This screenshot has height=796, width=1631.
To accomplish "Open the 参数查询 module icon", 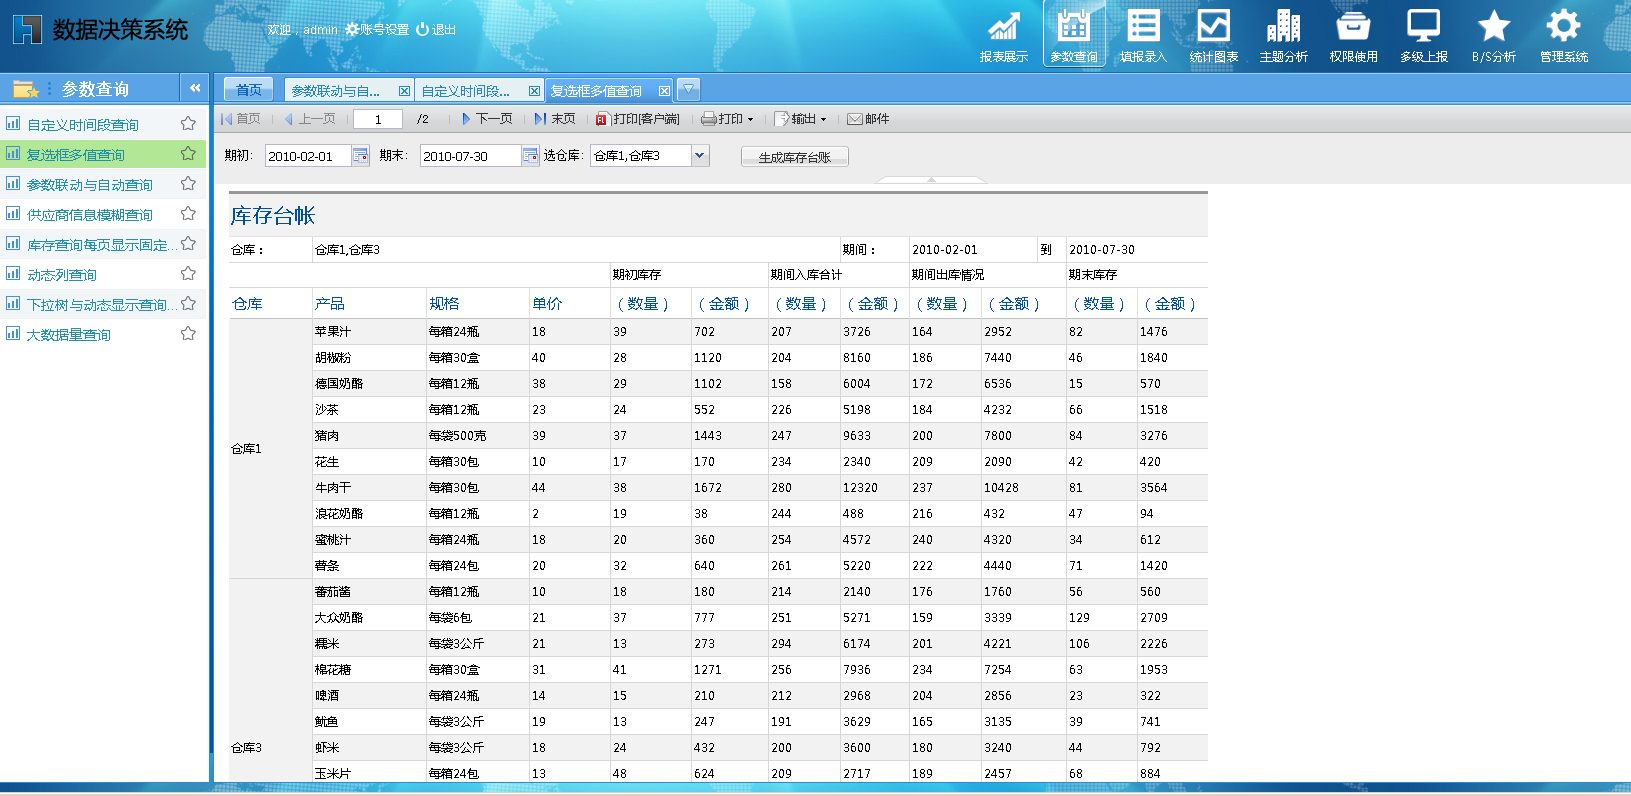I will 1073,35.
